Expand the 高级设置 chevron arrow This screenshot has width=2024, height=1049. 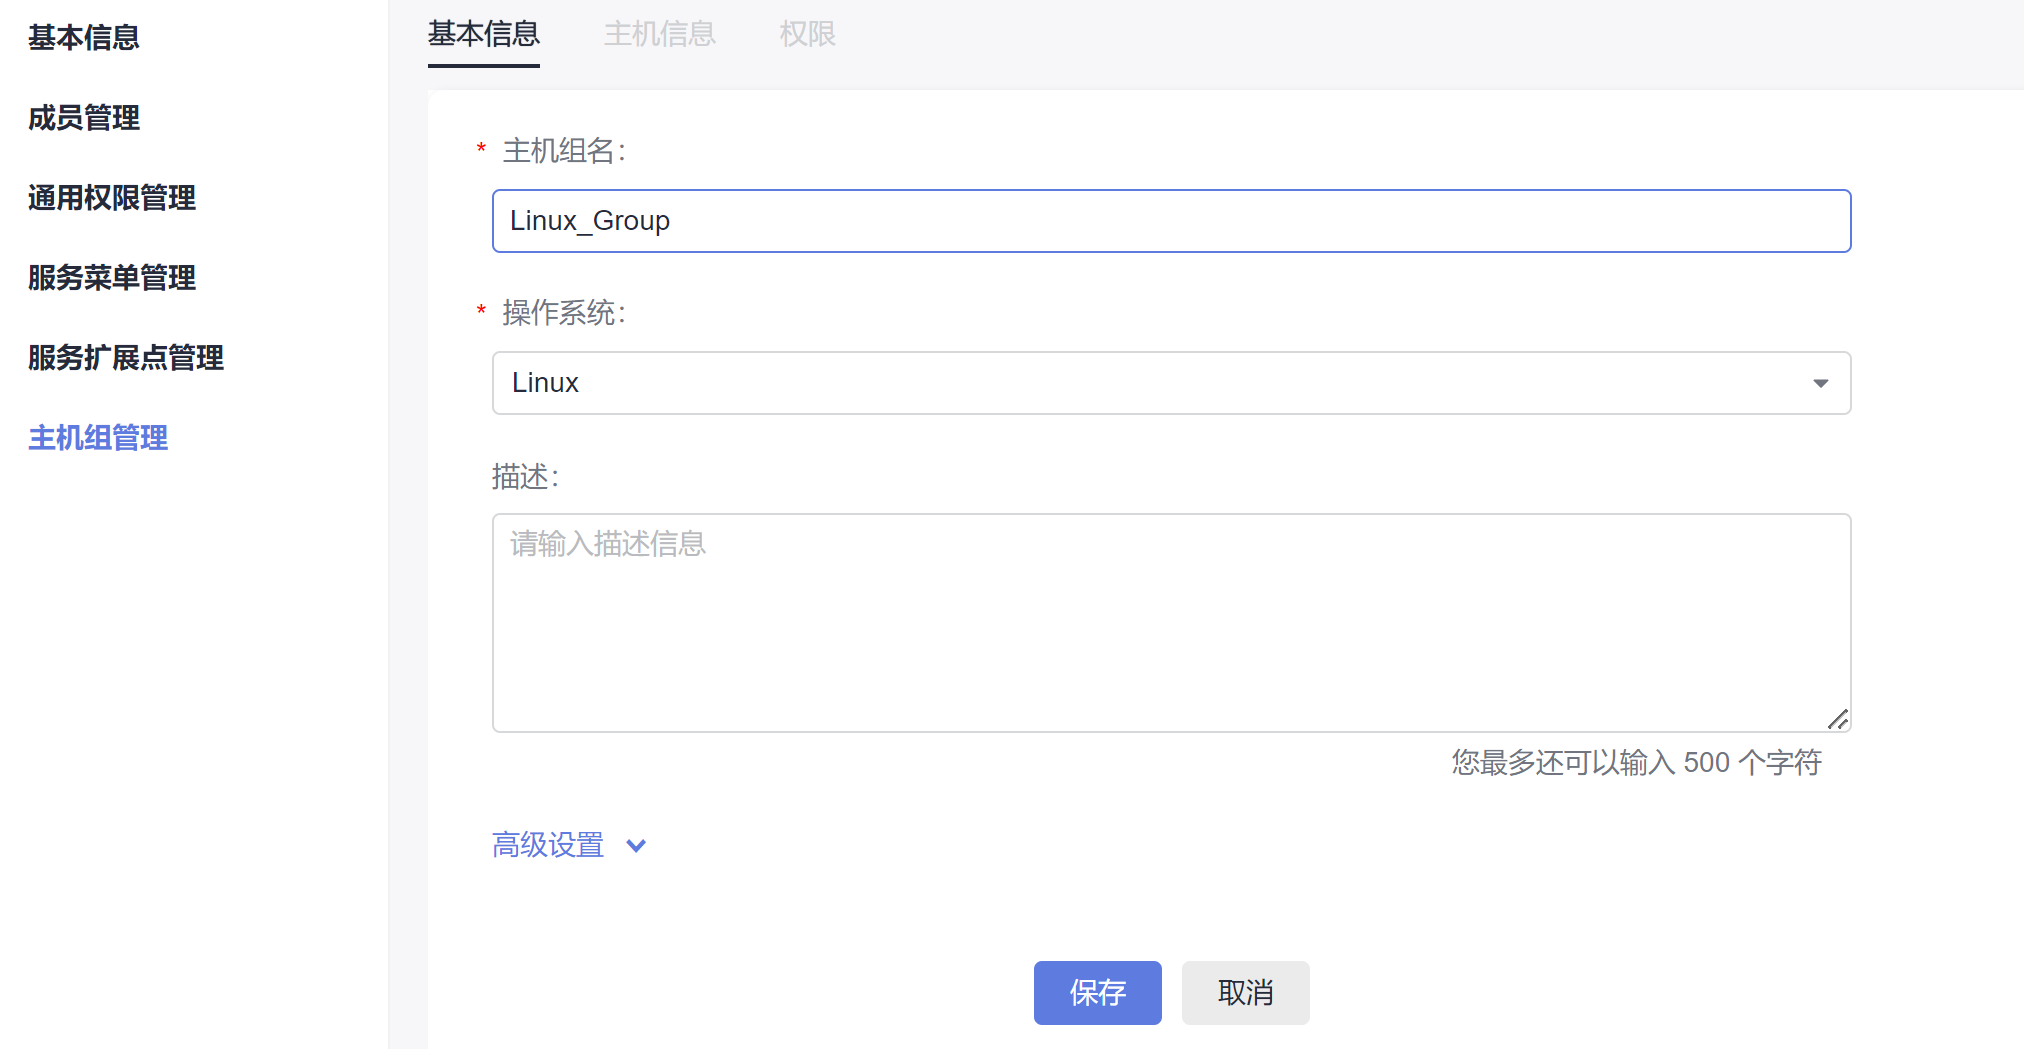point(636,846)
